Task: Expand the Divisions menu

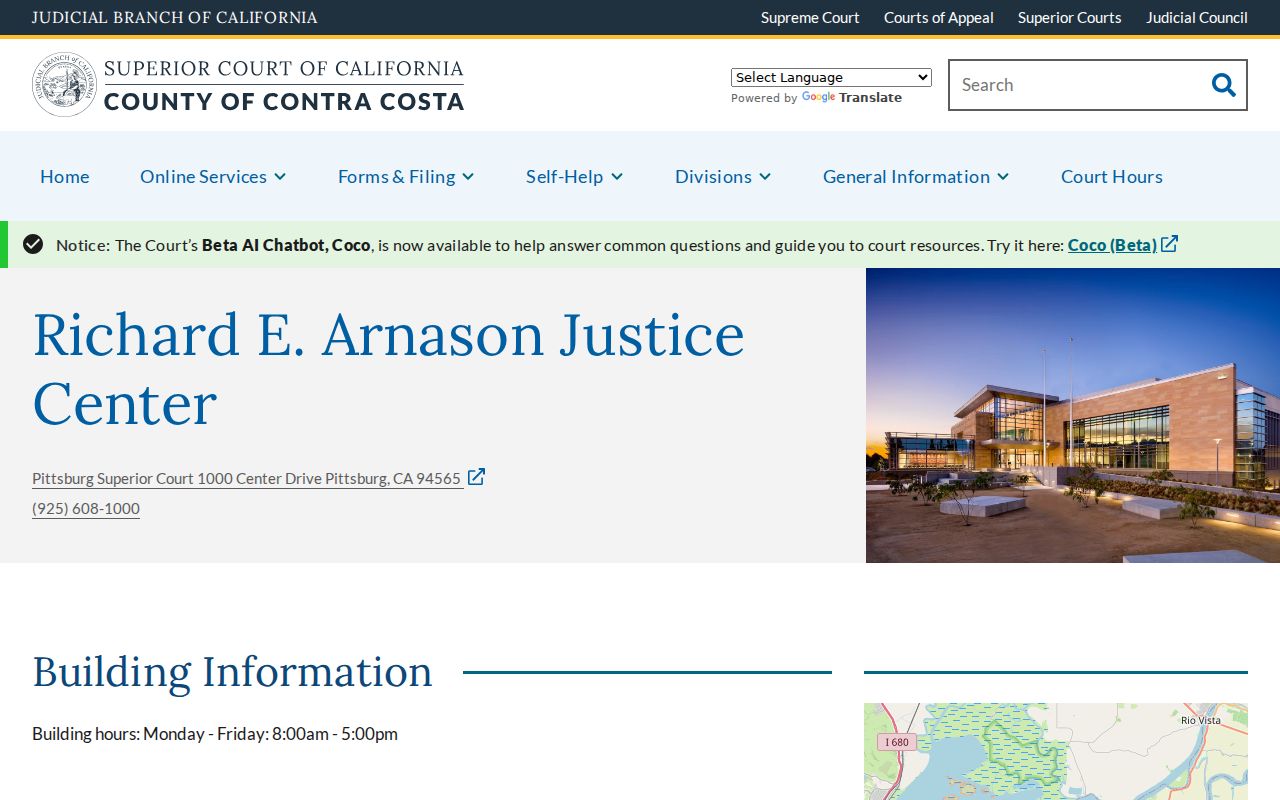Action: pos(723,176)
